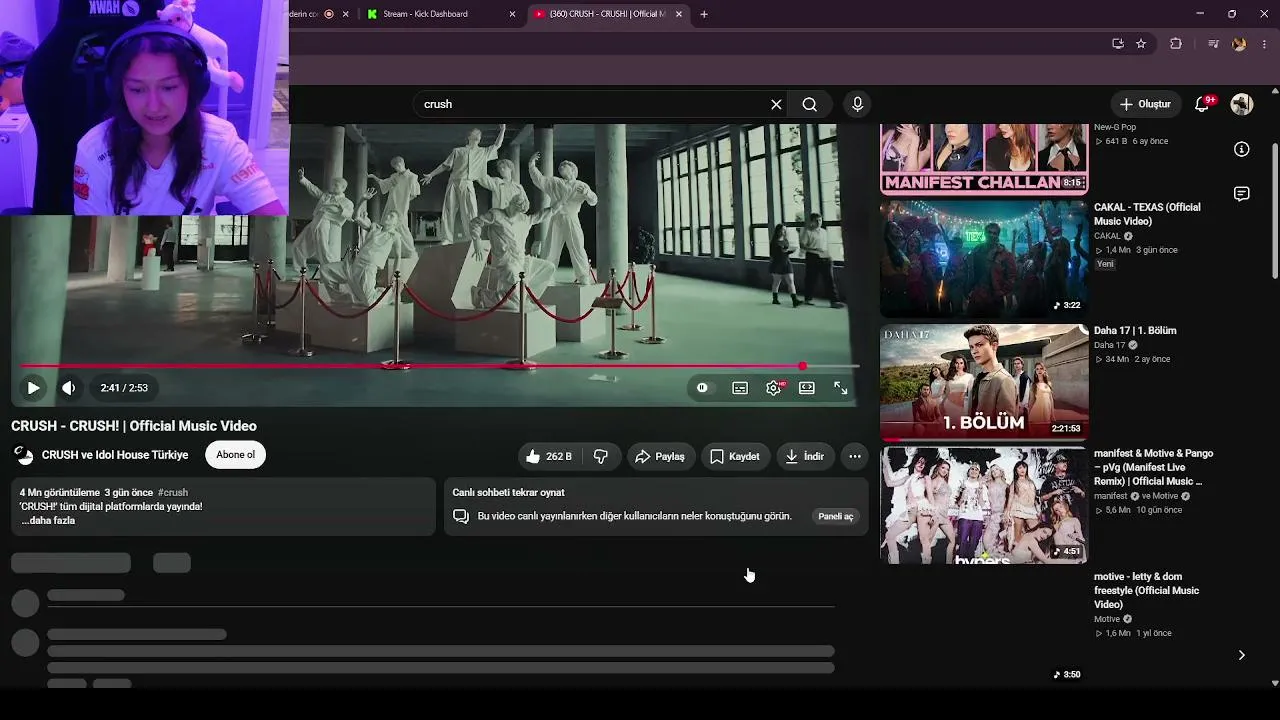Image resolution: width=1280 pixels, height=720 pixels.
Task: Click the 2:41 / 2:53 time display
Action: pyautogui.click(x=124, y=388)
